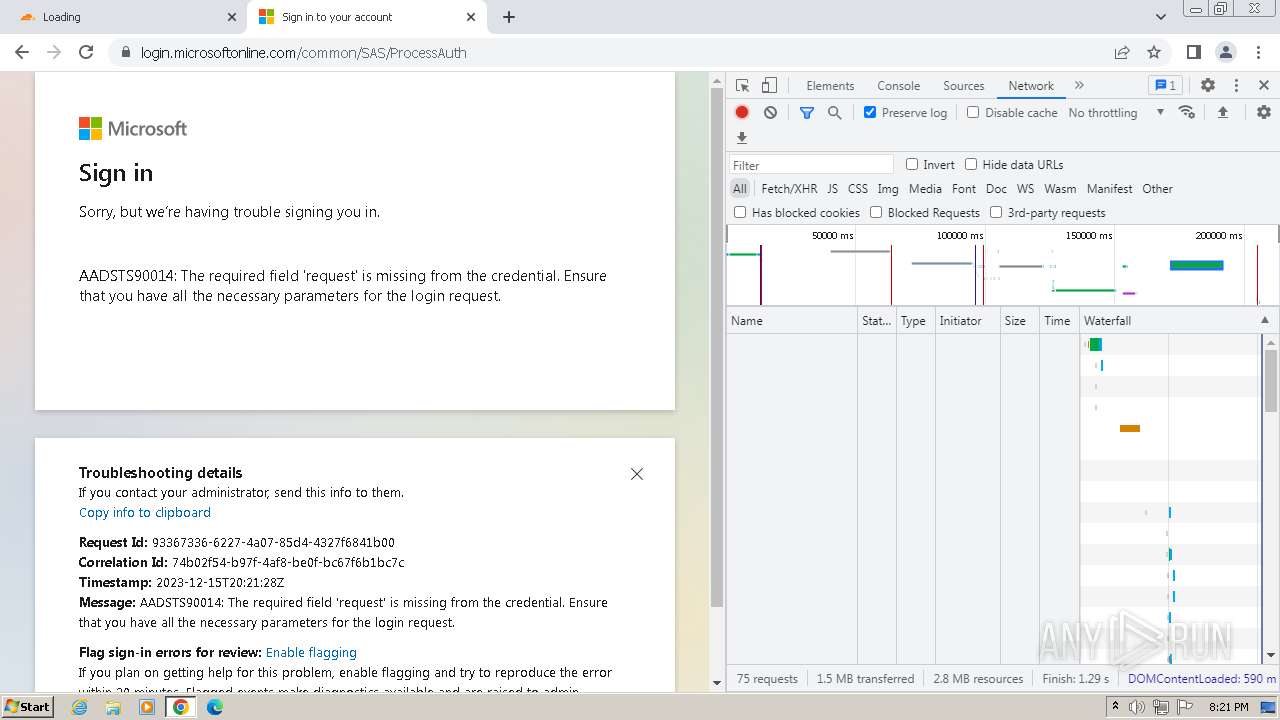This screenshot has height=720, width=1280.
Task: Close the troubleshooting details panel
Action: [x=637, y=474]
